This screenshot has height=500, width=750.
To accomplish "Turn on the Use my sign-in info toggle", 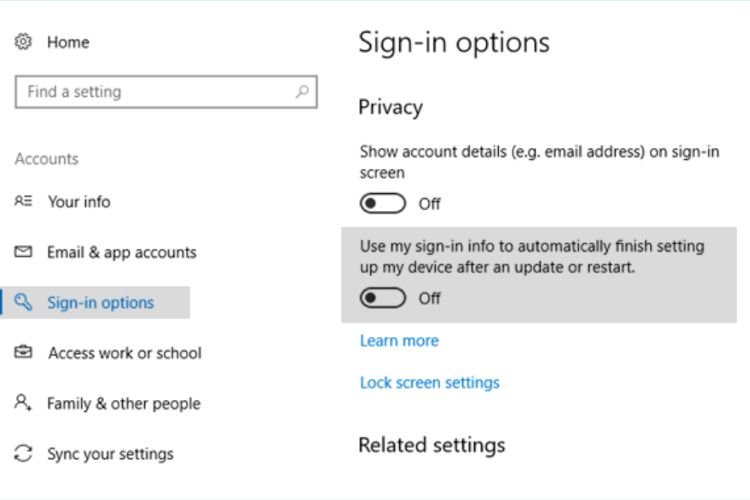I will [x=383, y=298].
